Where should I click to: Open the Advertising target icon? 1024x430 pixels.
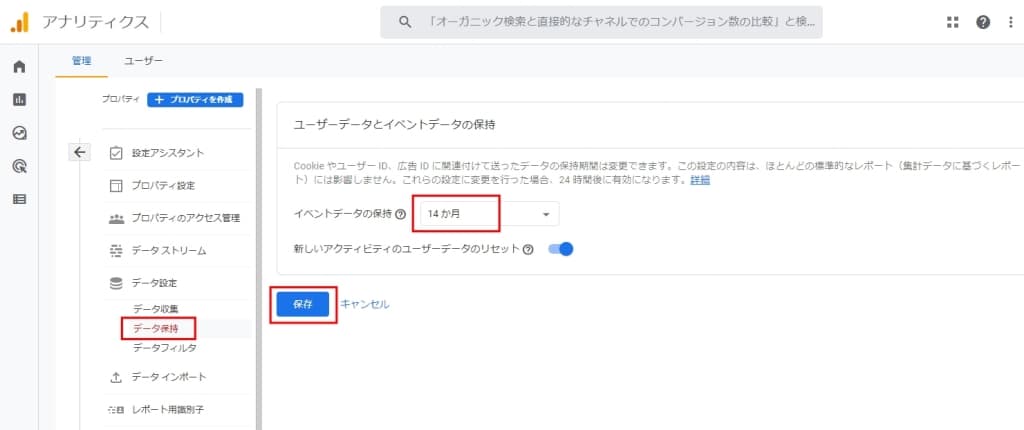20,167
